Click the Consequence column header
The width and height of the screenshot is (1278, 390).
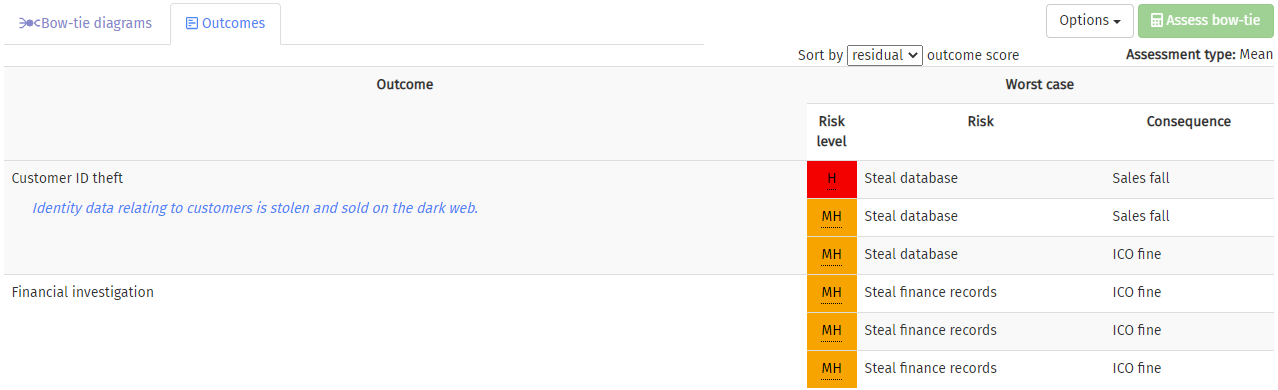[1189, 122]
